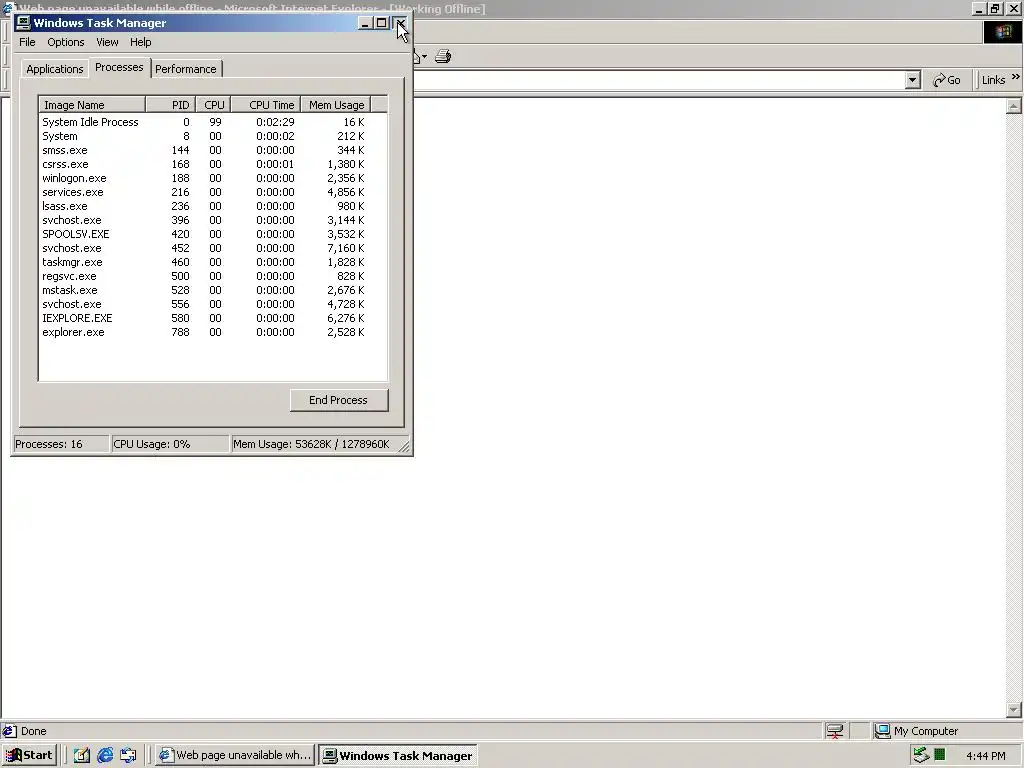
Task: Restore down the Internet Explorer window
Action: [x=995, y=9]
